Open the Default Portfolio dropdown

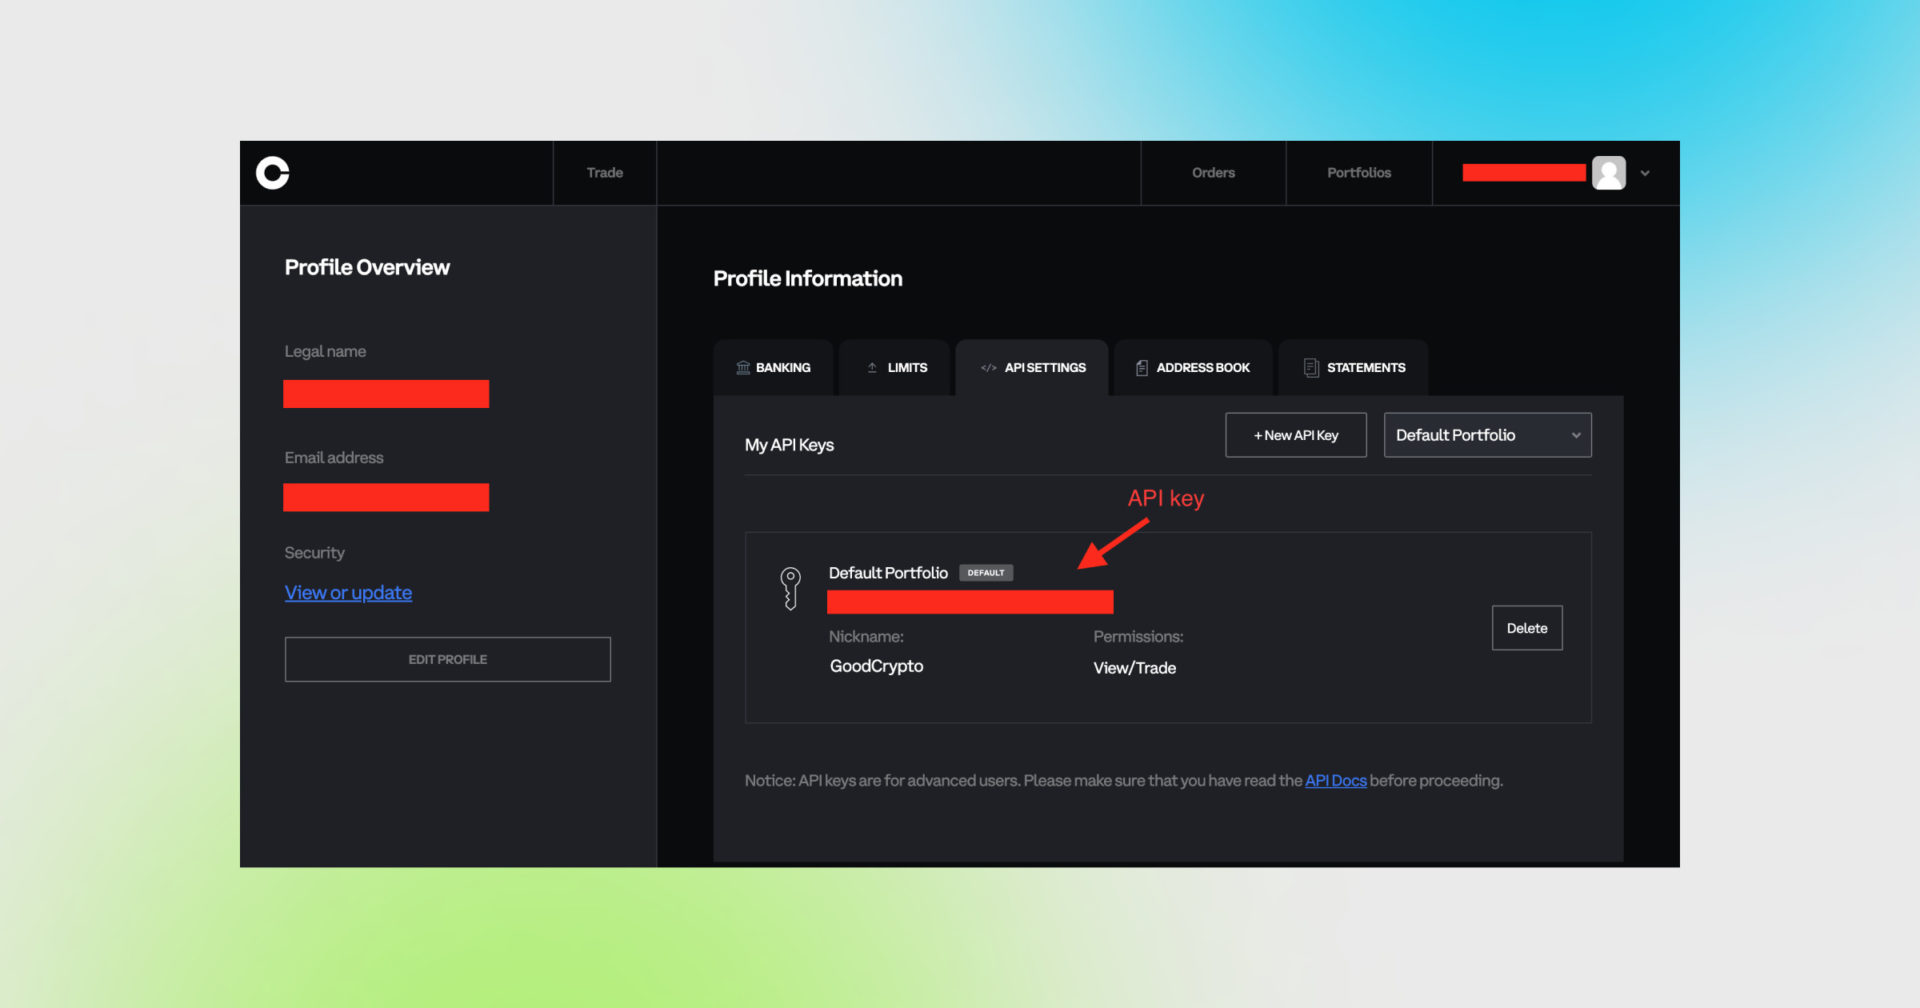1487,435
